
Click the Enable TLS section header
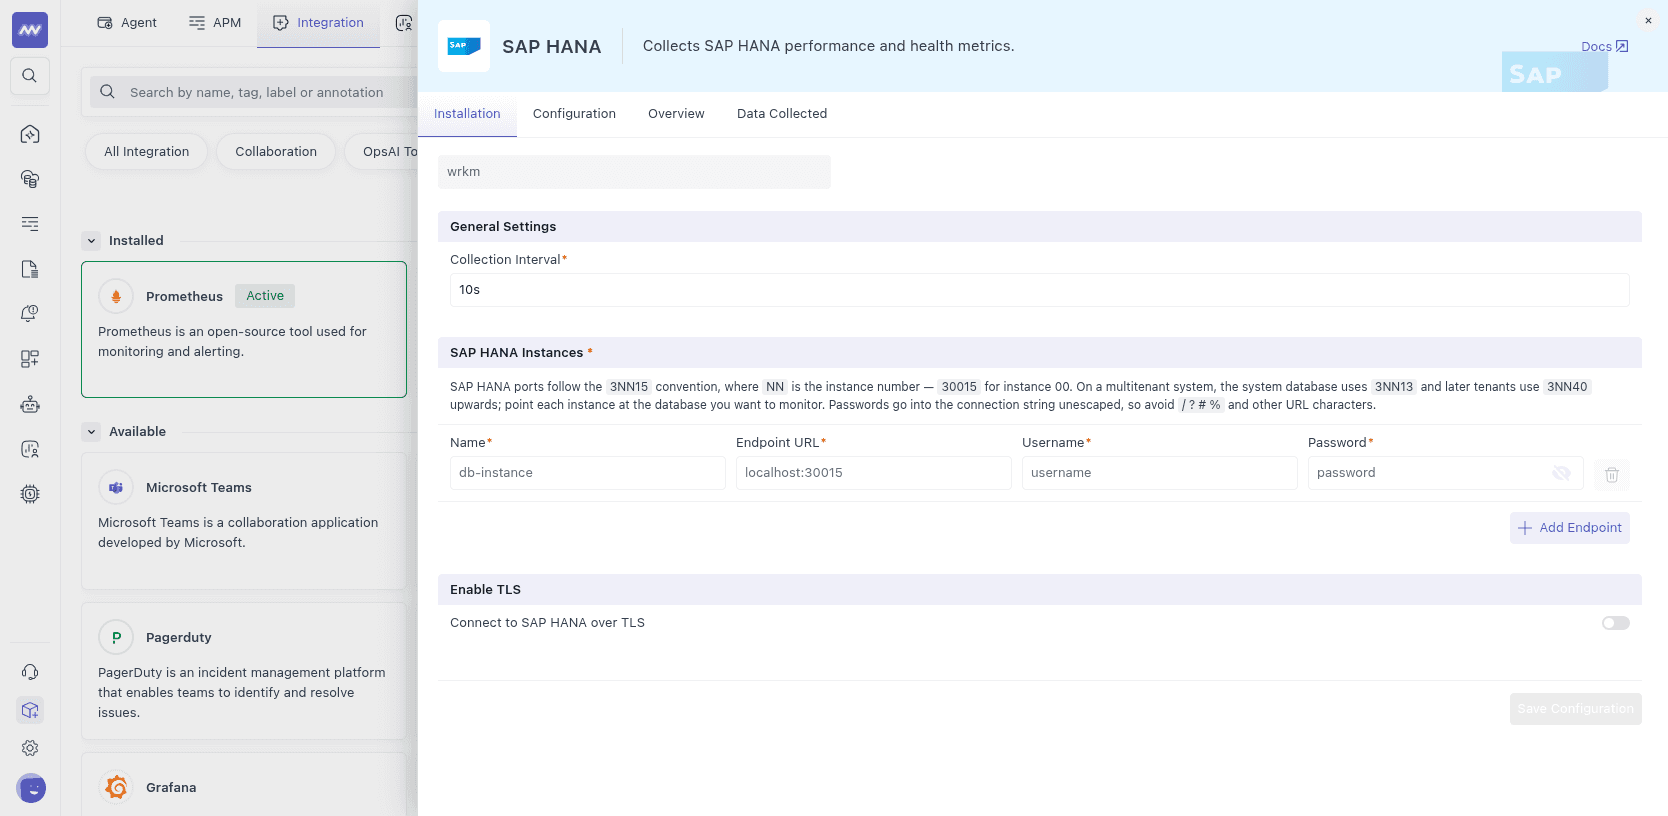pyautogui.click(x=1040, y=590)
